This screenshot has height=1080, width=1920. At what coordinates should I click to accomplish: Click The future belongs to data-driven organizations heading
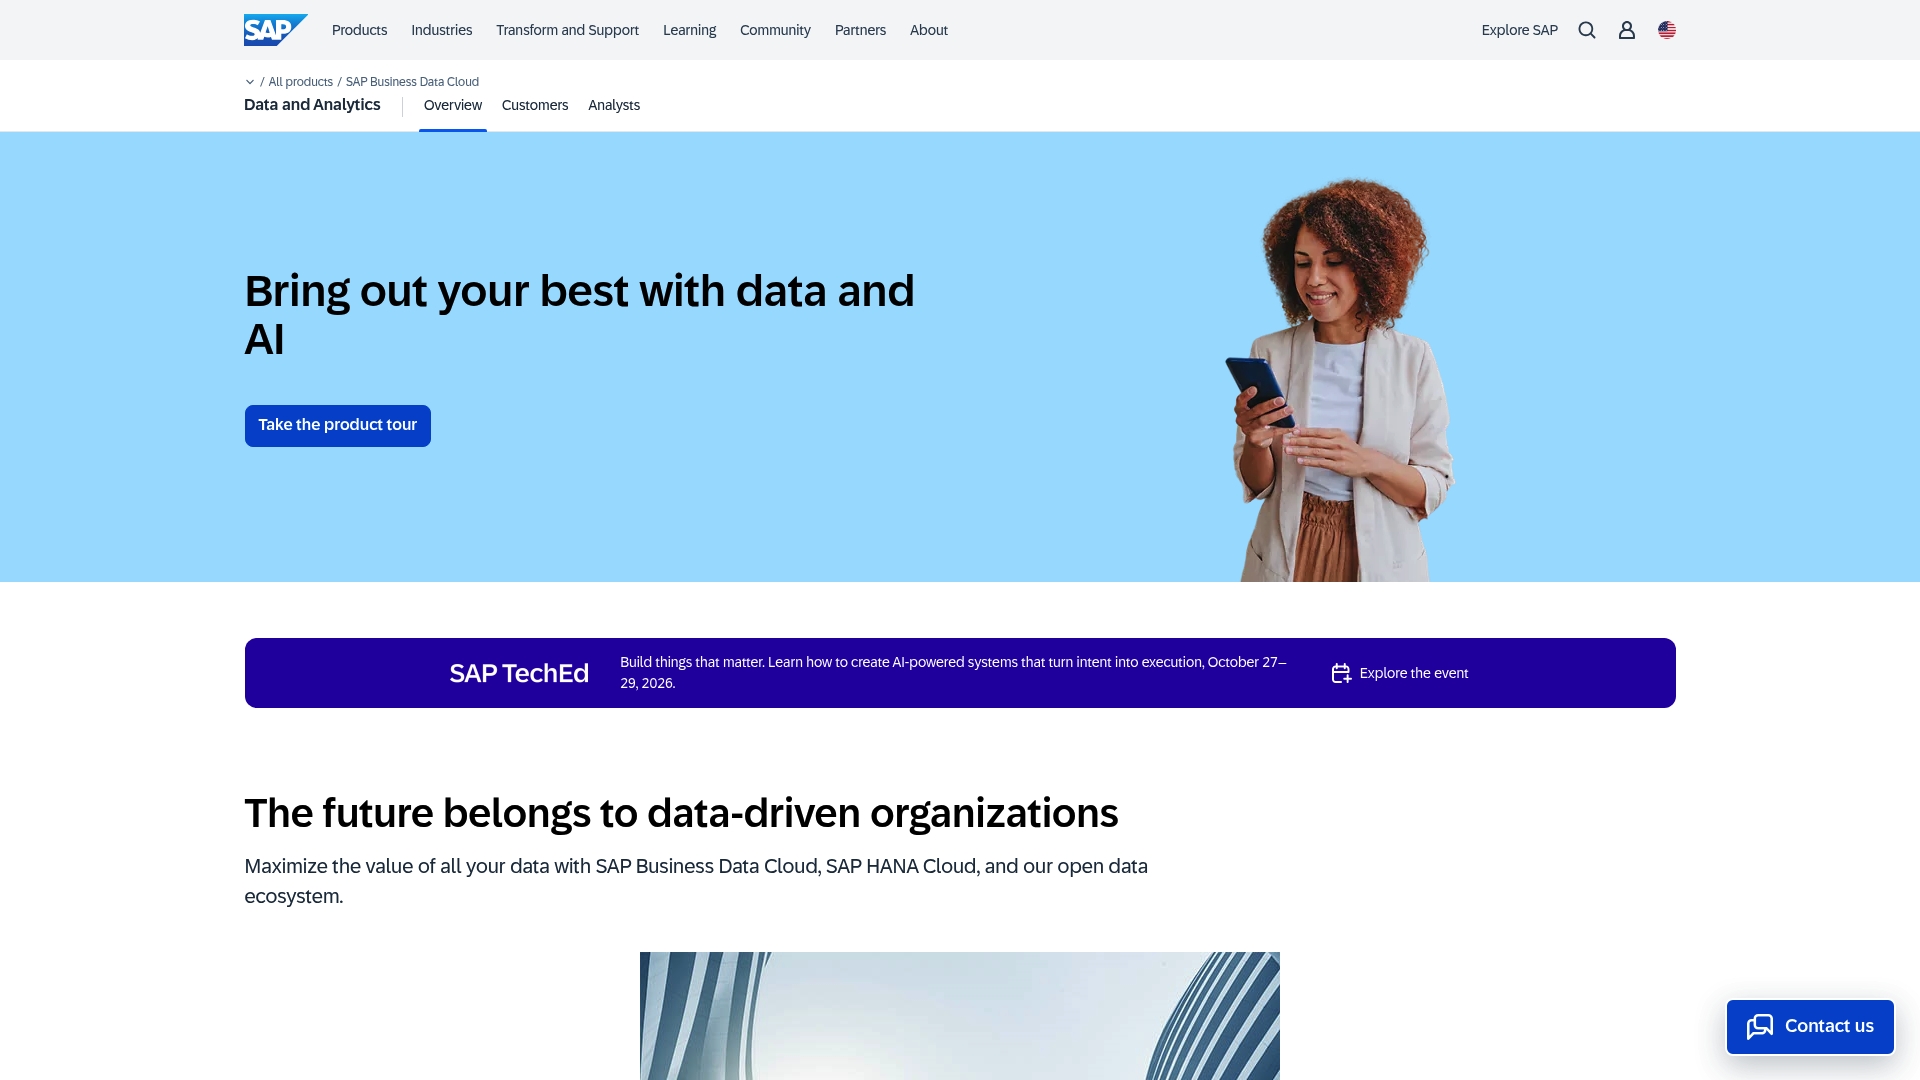click(681, 813)
